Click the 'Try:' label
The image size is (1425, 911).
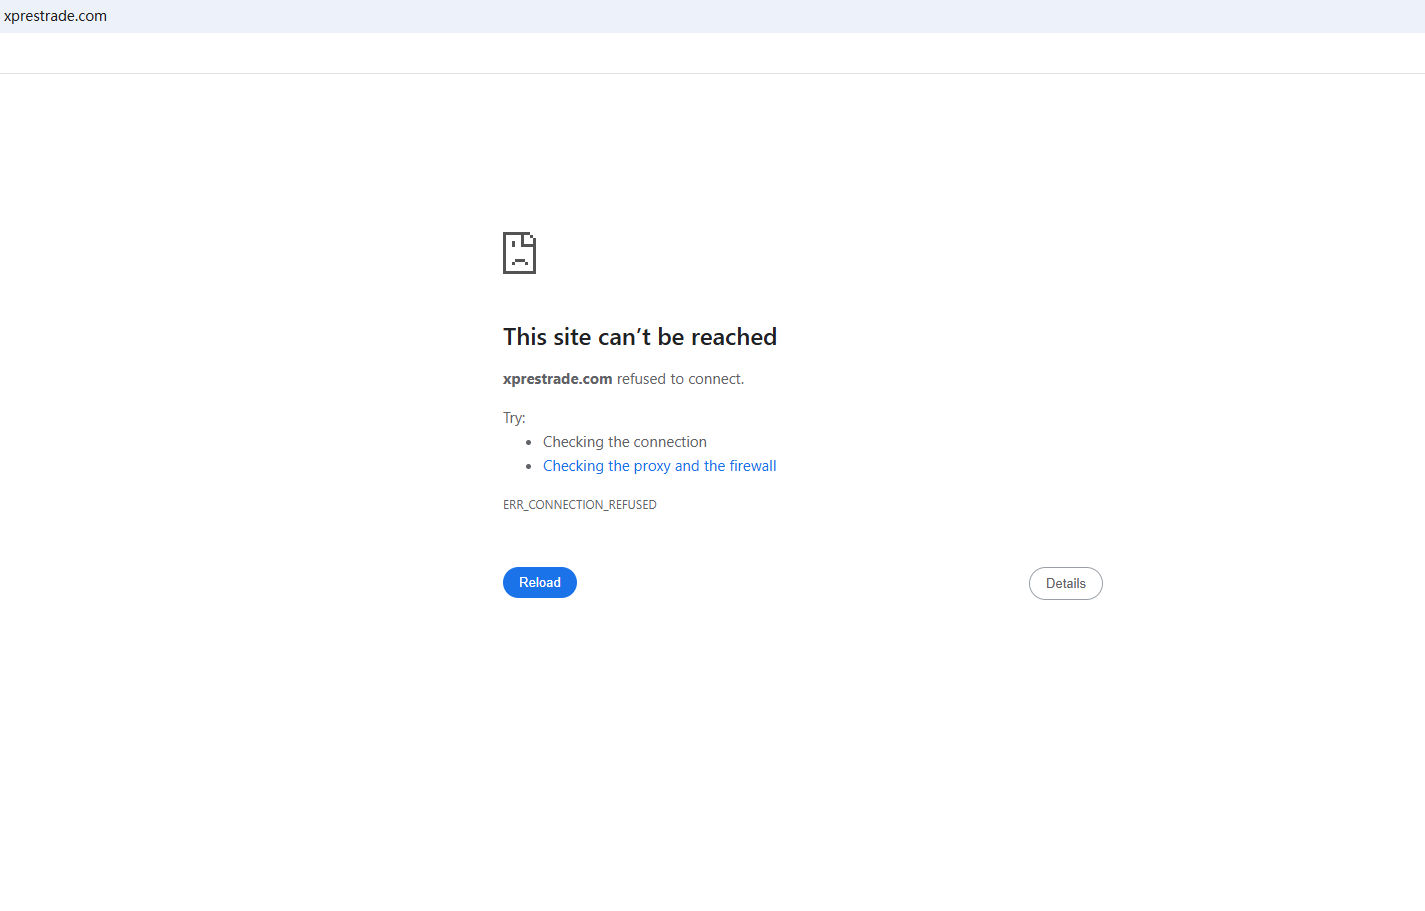(514, 418)
